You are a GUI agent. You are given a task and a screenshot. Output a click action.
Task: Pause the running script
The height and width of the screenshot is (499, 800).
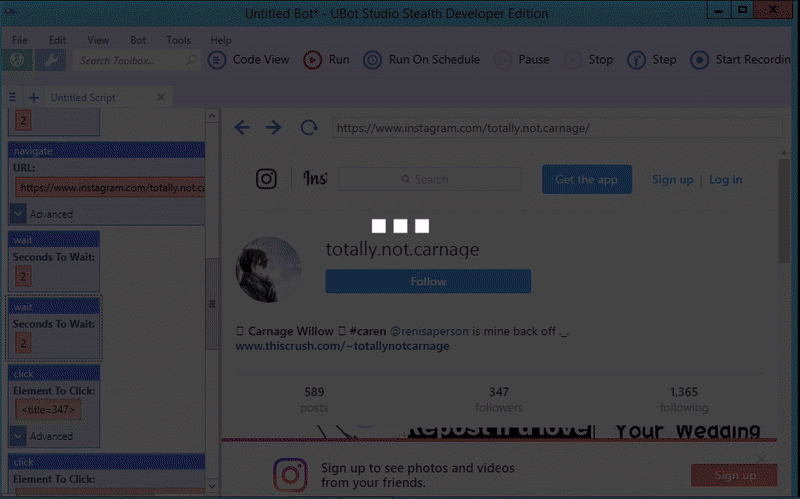click(x=522, y=60)
